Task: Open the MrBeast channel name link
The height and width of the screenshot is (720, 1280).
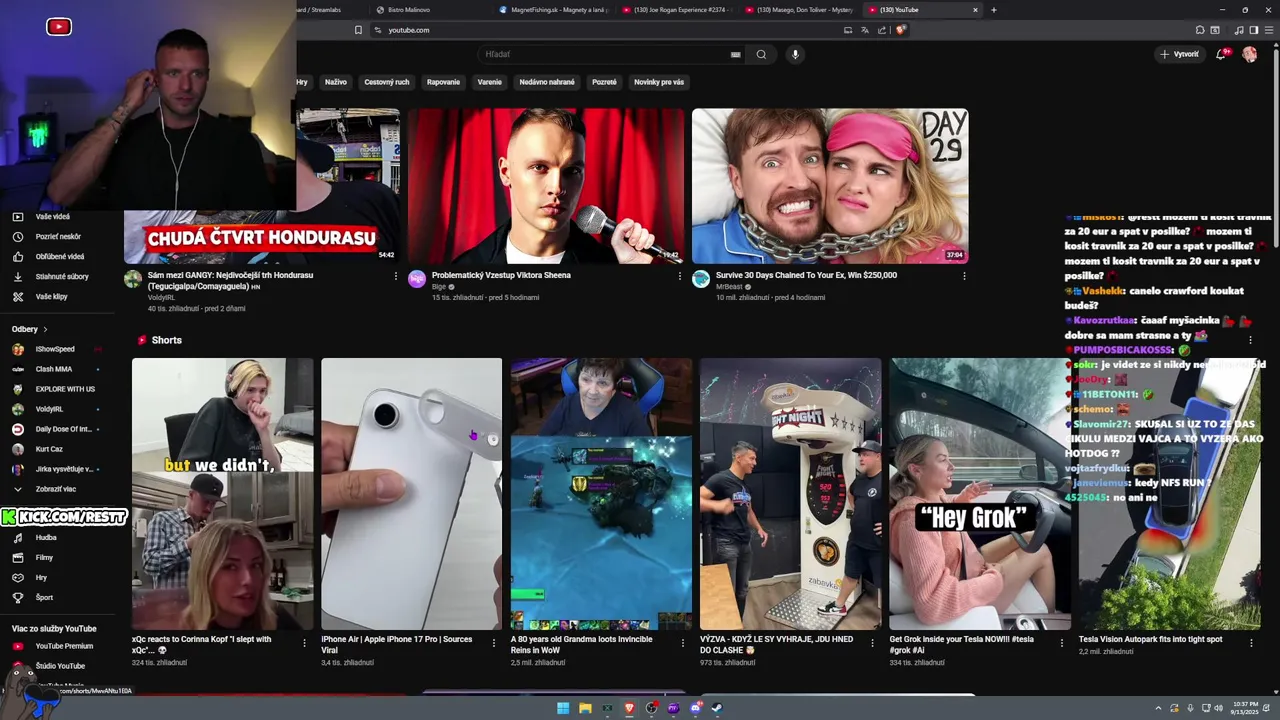Action: click(x=728, y=287)
